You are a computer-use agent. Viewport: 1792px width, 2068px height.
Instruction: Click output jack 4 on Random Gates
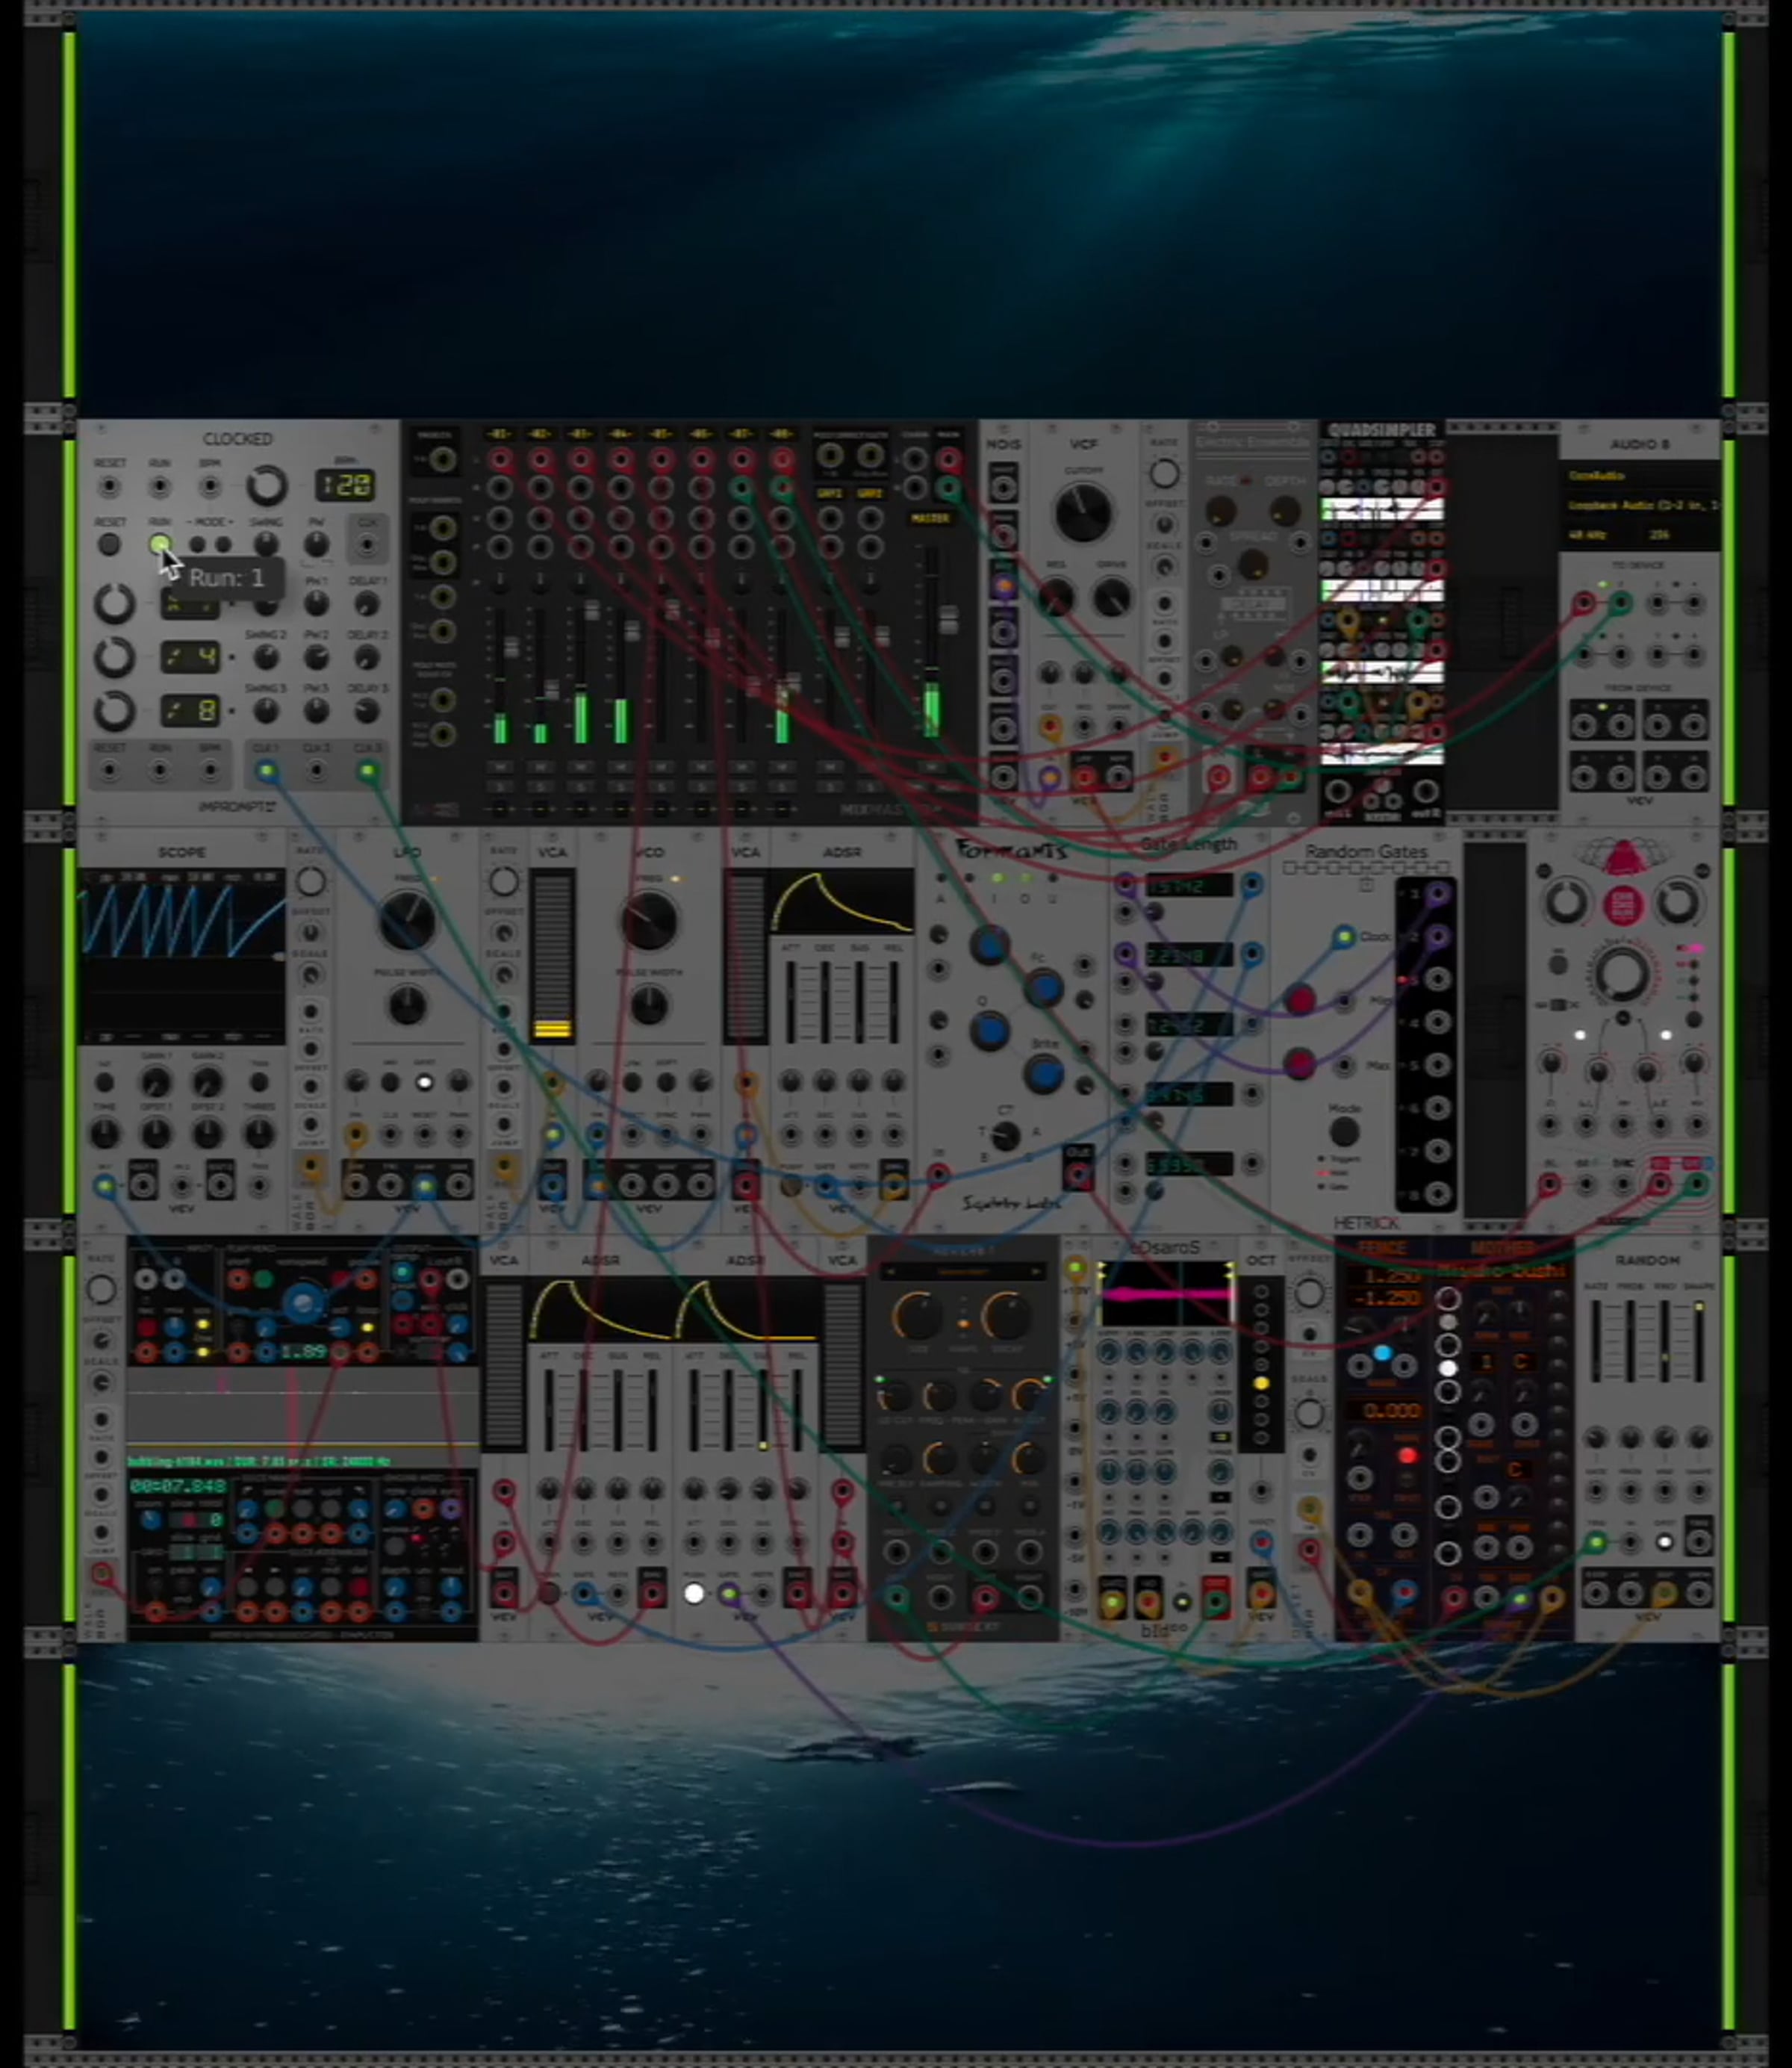[x=1437, y=1023]
